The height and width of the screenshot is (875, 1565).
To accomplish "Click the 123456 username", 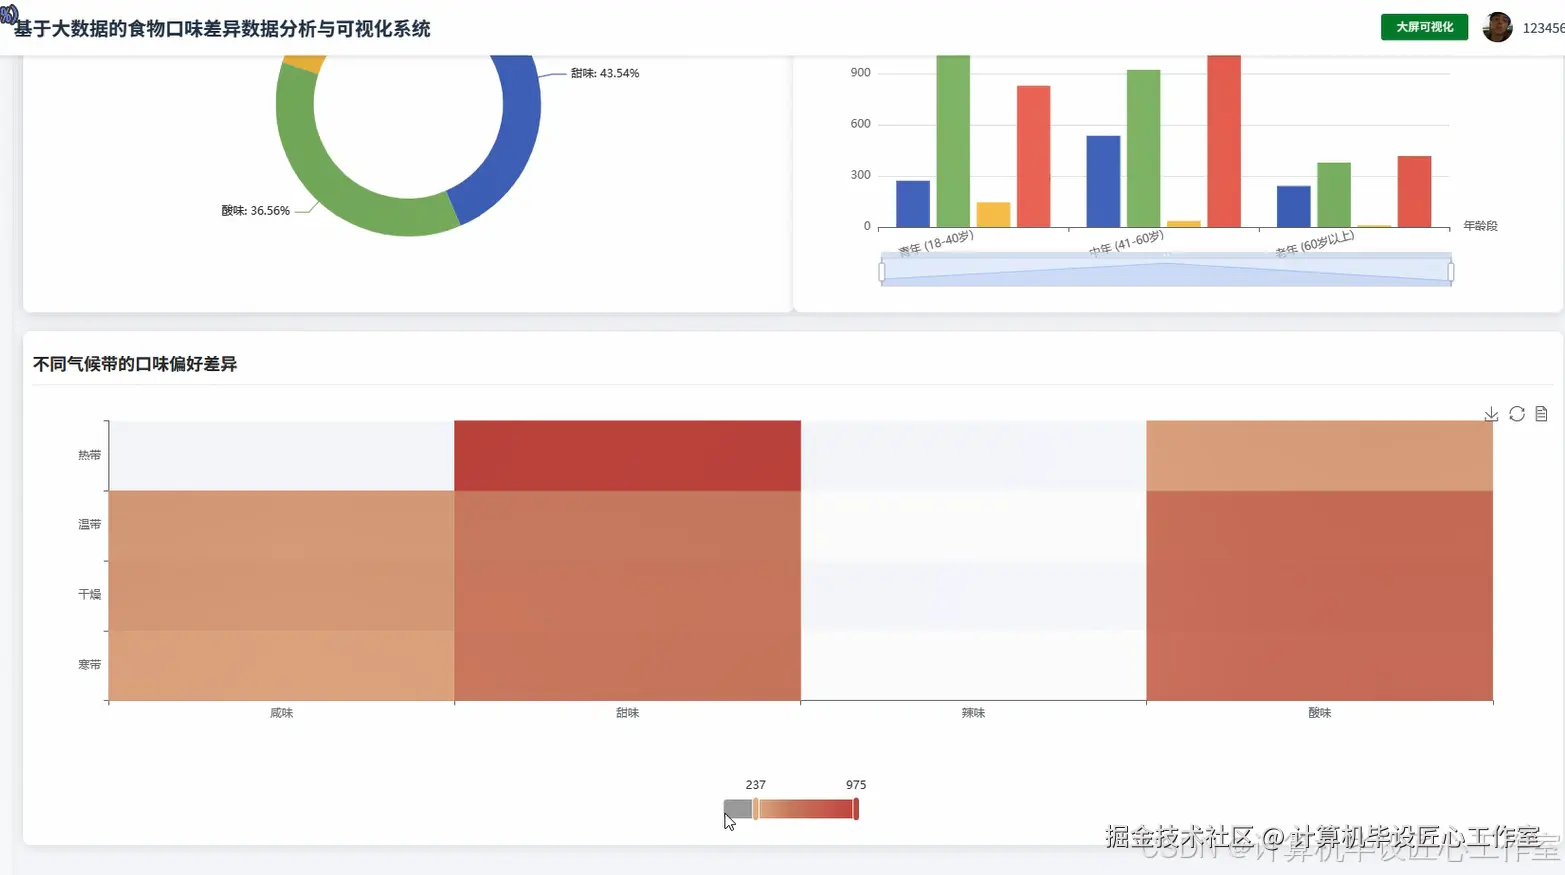I will pos(1543,28).
